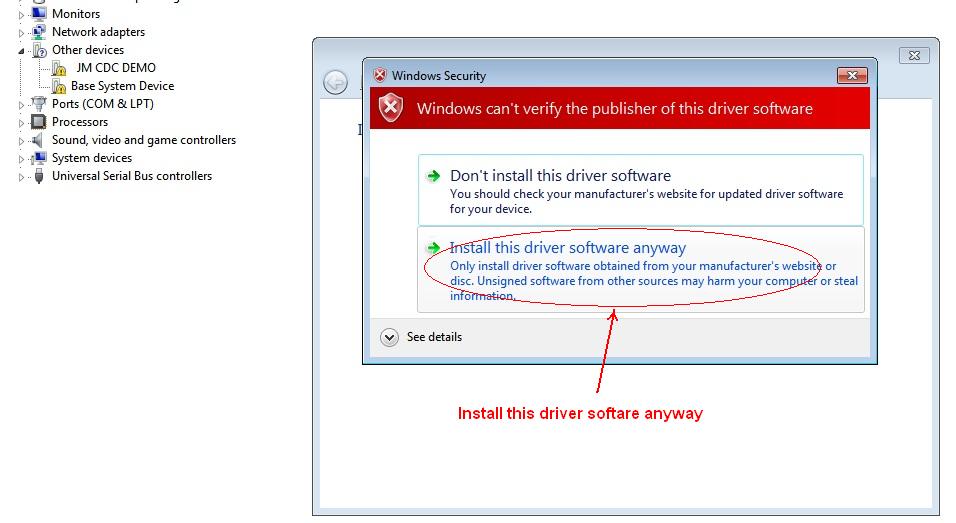Click the Base System Device warning icon

59,86
